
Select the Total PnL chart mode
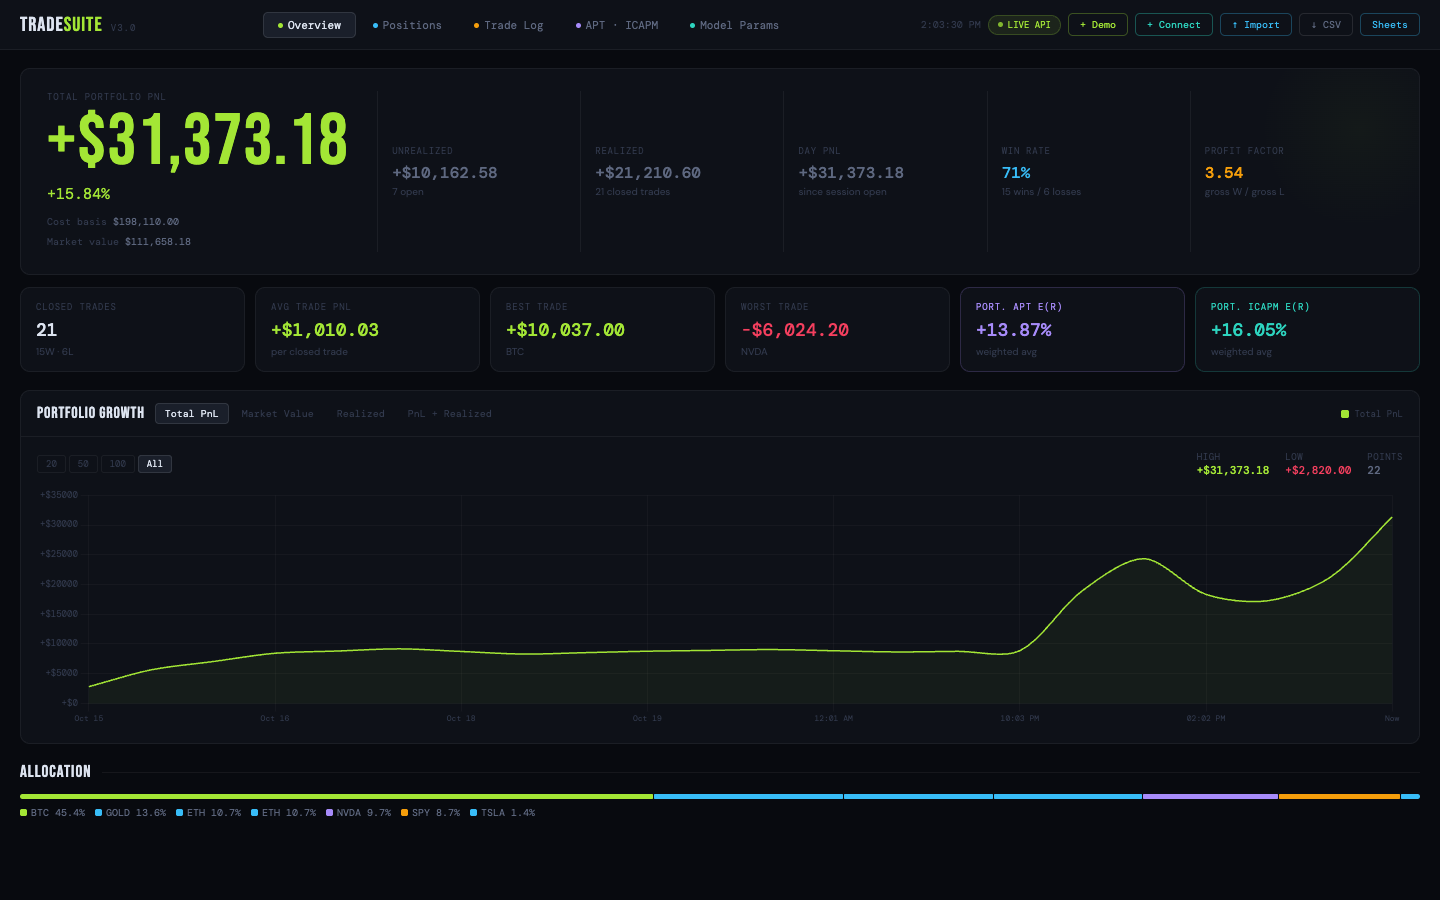(x=192, y=414)
